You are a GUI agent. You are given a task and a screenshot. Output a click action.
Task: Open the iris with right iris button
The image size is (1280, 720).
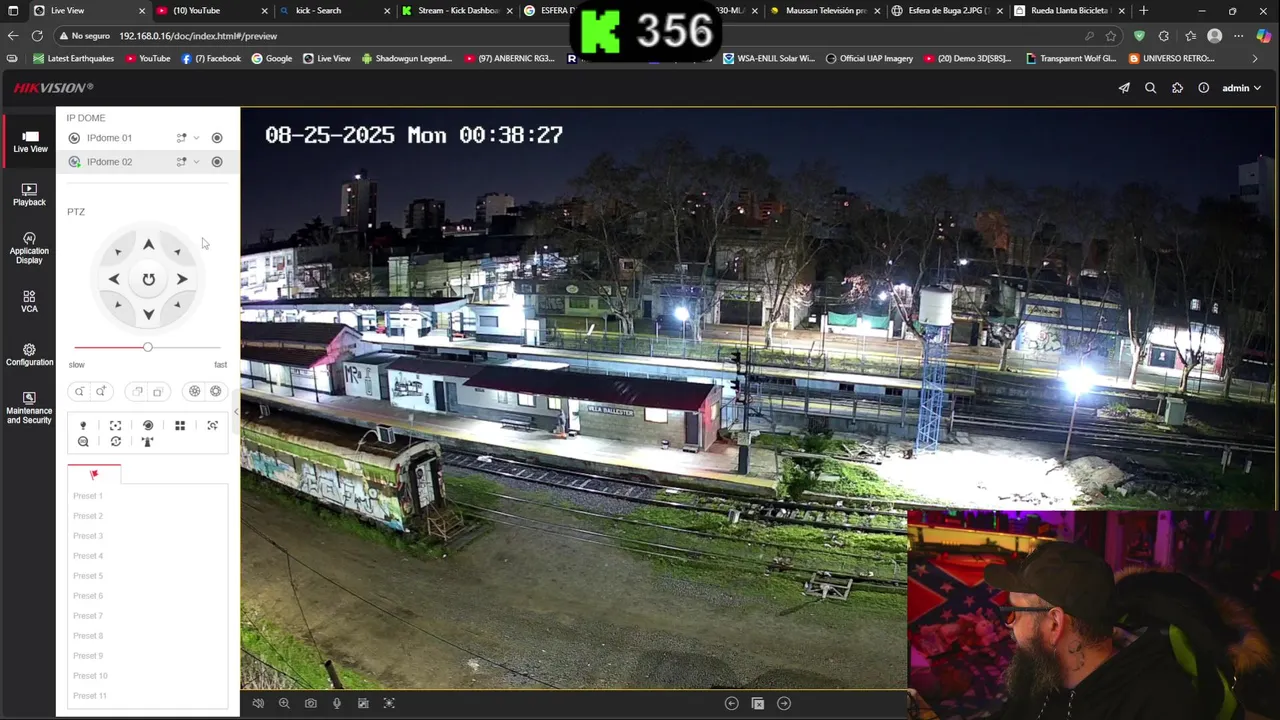[216, 391]
